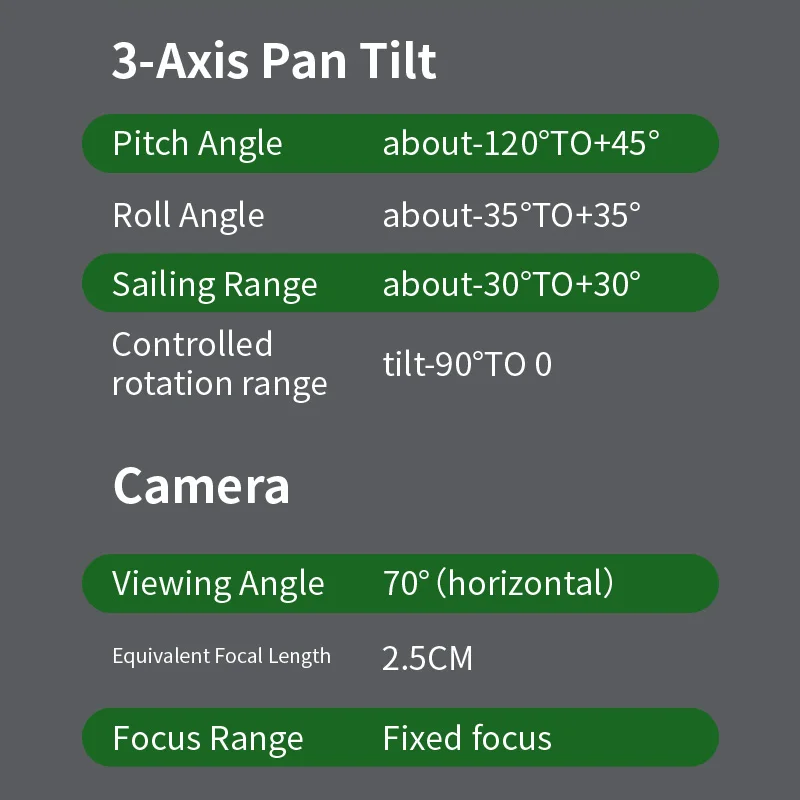Click the Controlled rotation range label
Viewport: 800px width, 800px height.
(219, 364)
